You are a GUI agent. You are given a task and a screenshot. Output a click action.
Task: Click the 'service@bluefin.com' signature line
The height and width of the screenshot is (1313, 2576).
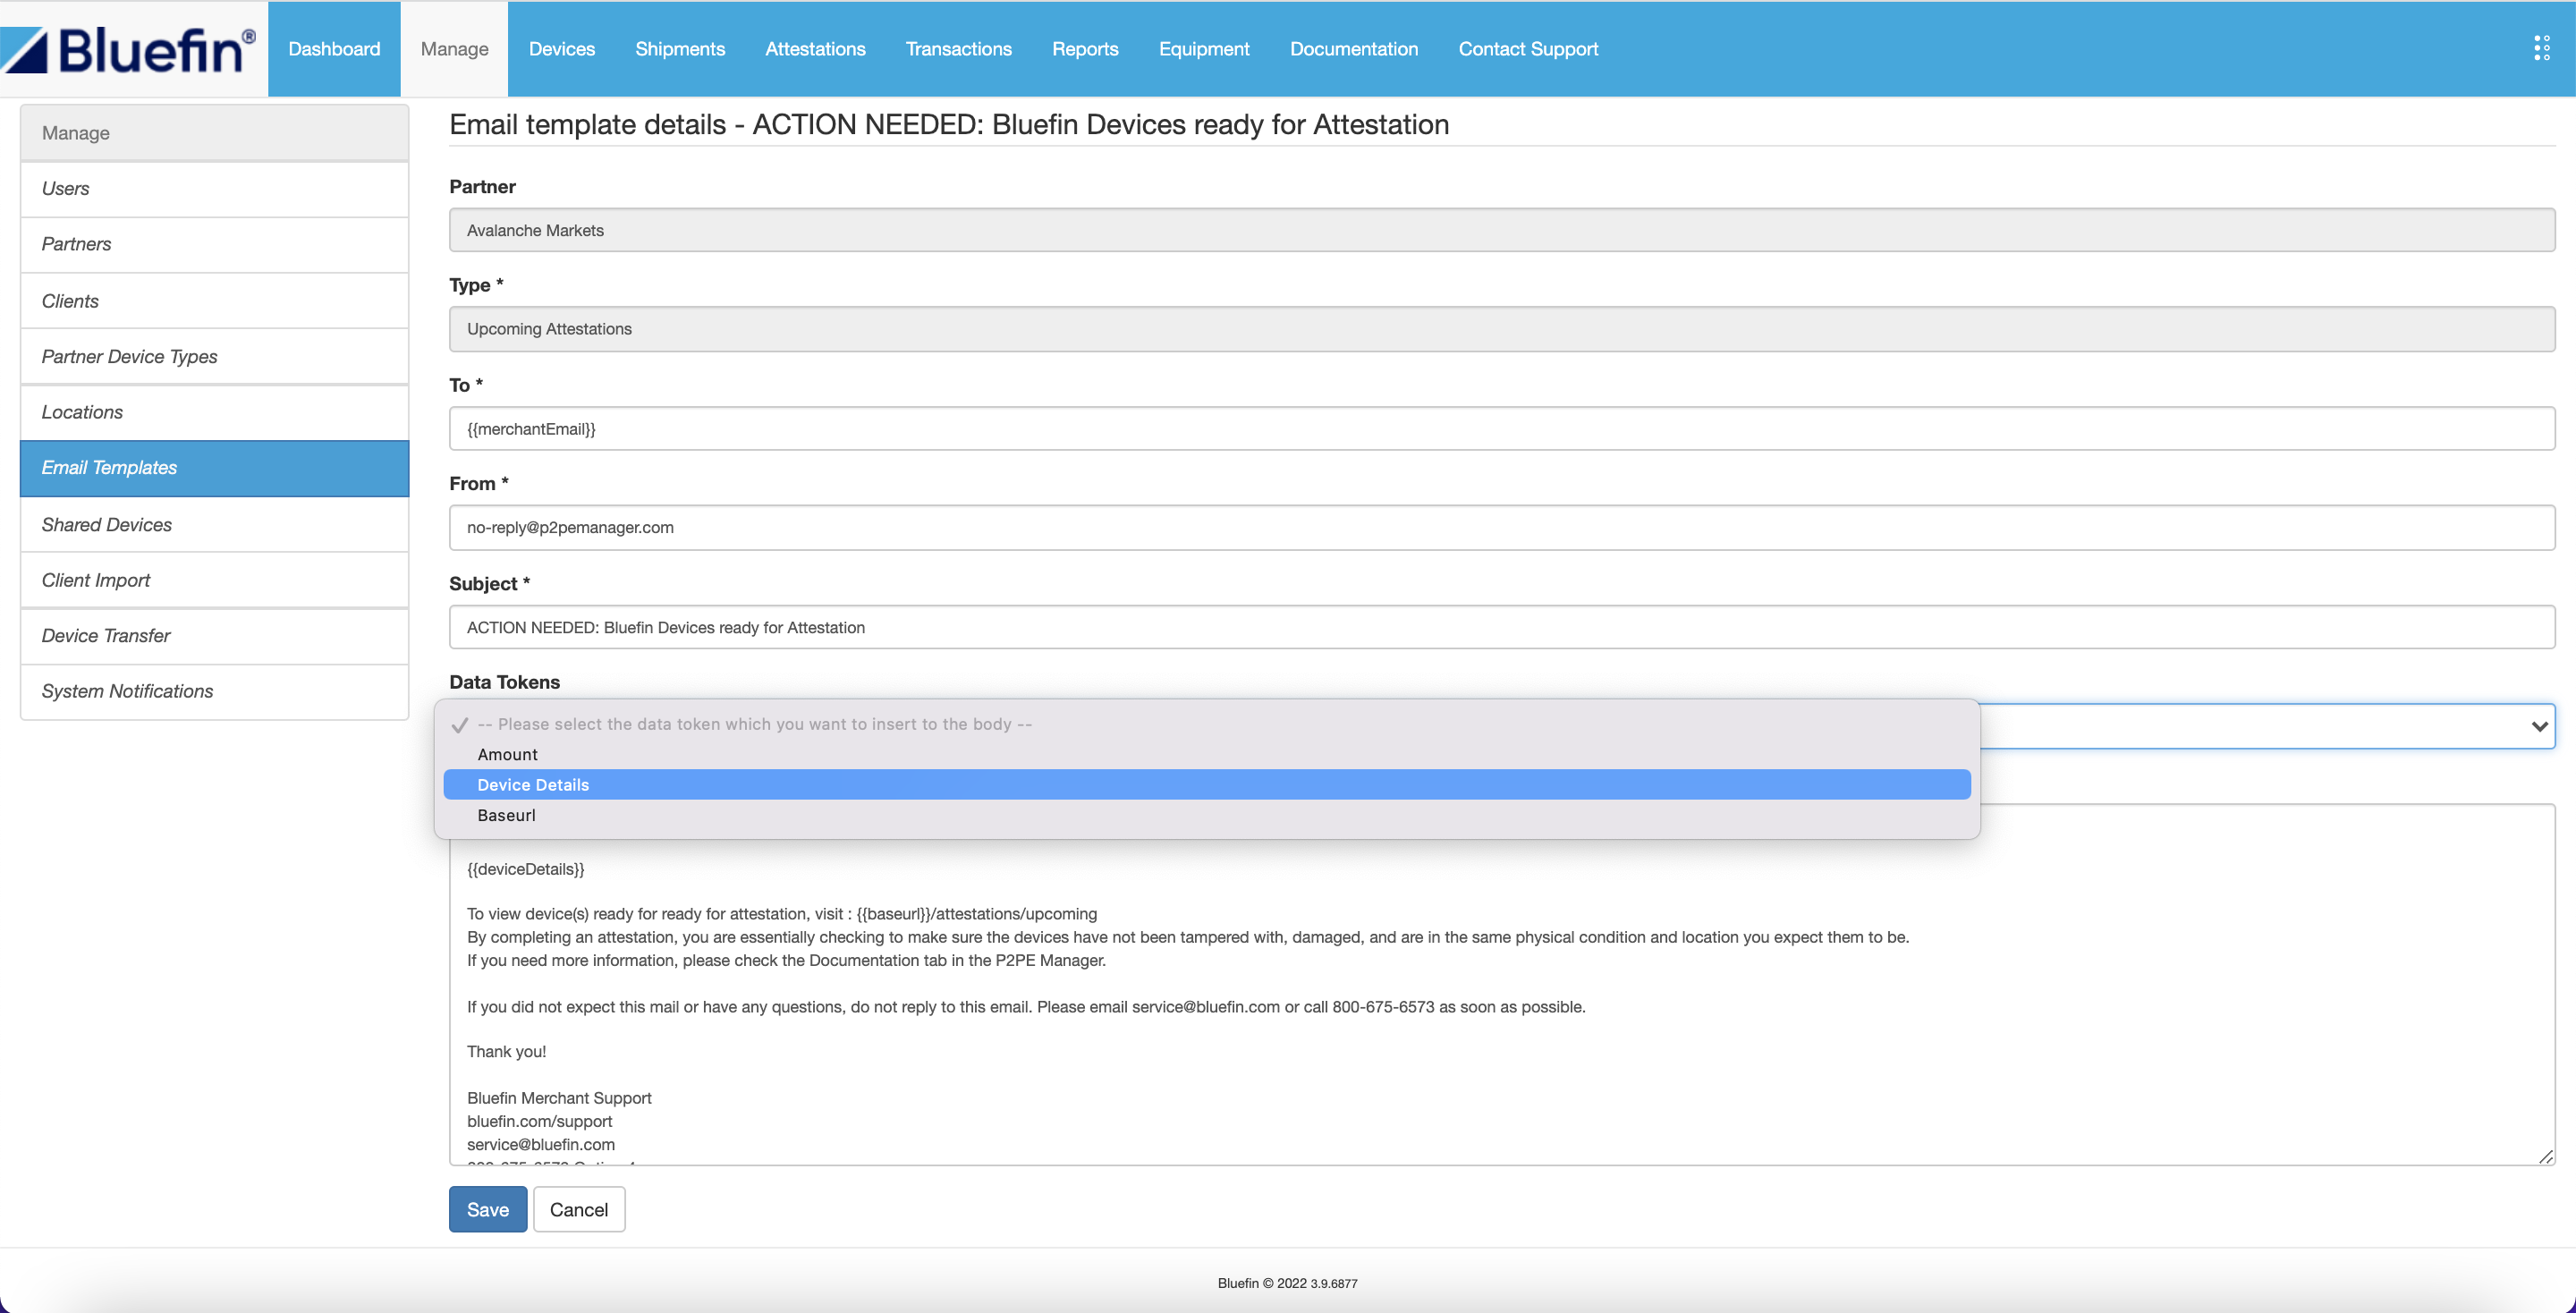click(x=541, y=1145)
